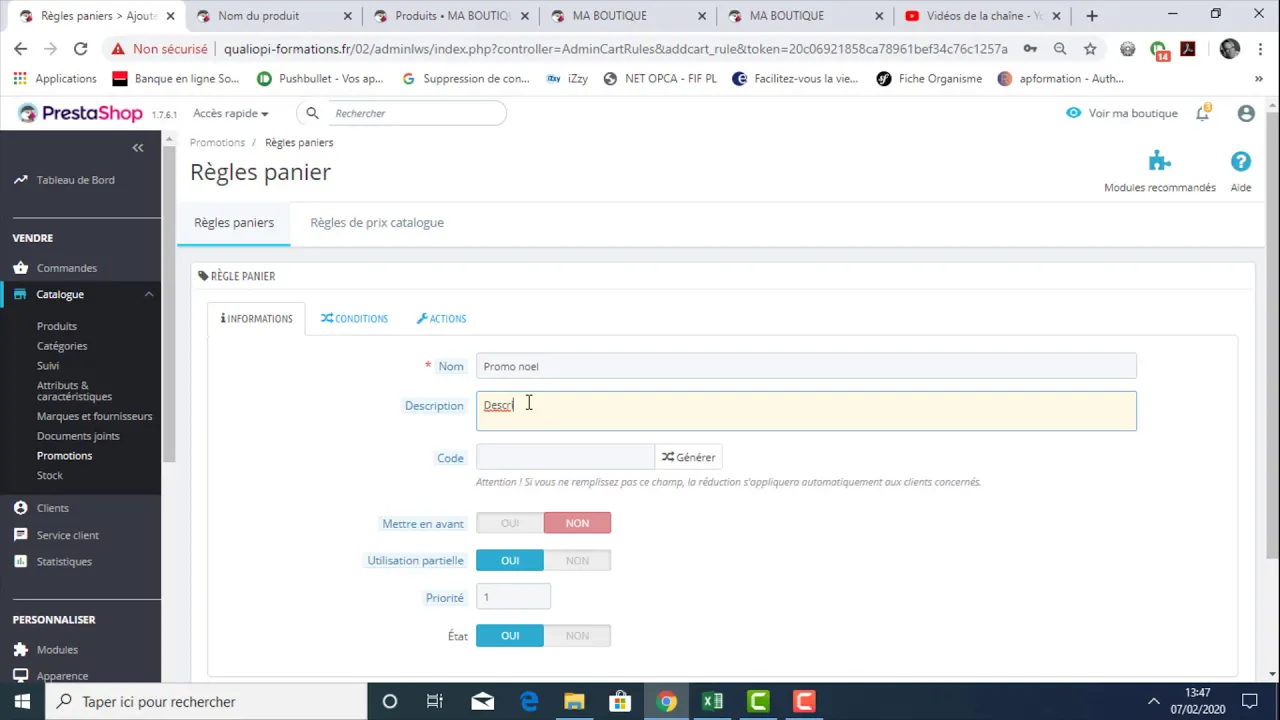Open Catégories in Catalogue submenu
This screenshot has height=720, width=1280.
click(62, 346)
